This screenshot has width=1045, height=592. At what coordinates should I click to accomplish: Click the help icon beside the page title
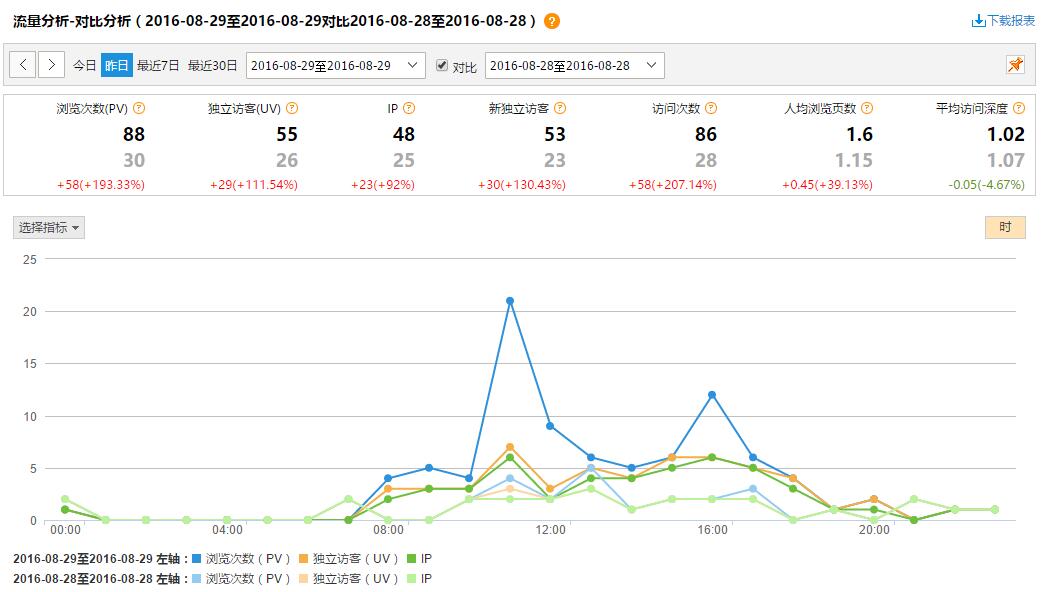552,21
